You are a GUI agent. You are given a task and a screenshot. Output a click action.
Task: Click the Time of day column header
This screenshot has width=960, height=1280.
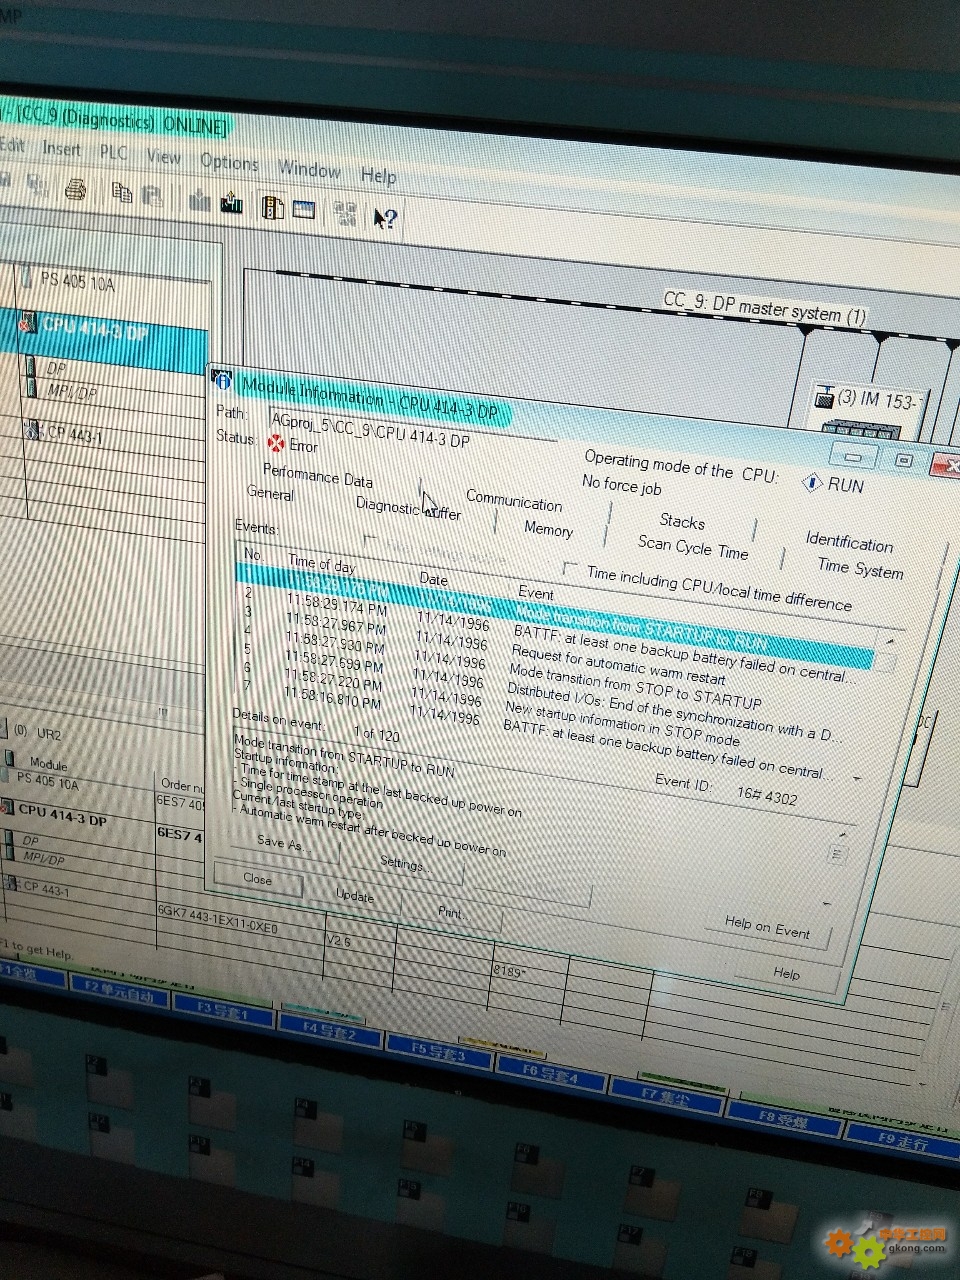point(321,564)
